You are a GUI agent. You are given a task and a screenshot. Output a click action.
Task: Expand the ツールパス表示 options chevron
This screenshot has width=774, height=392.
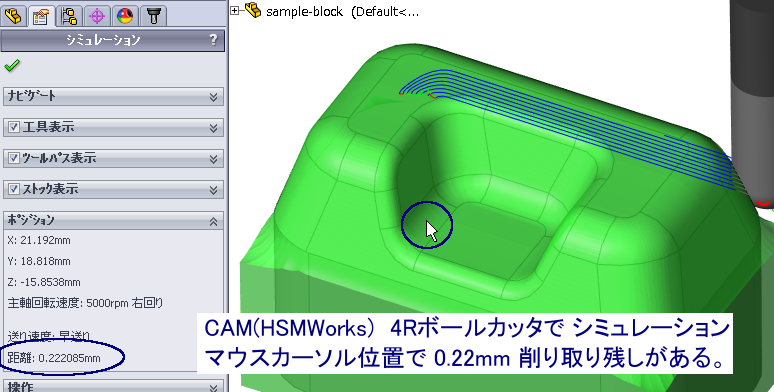213,159
